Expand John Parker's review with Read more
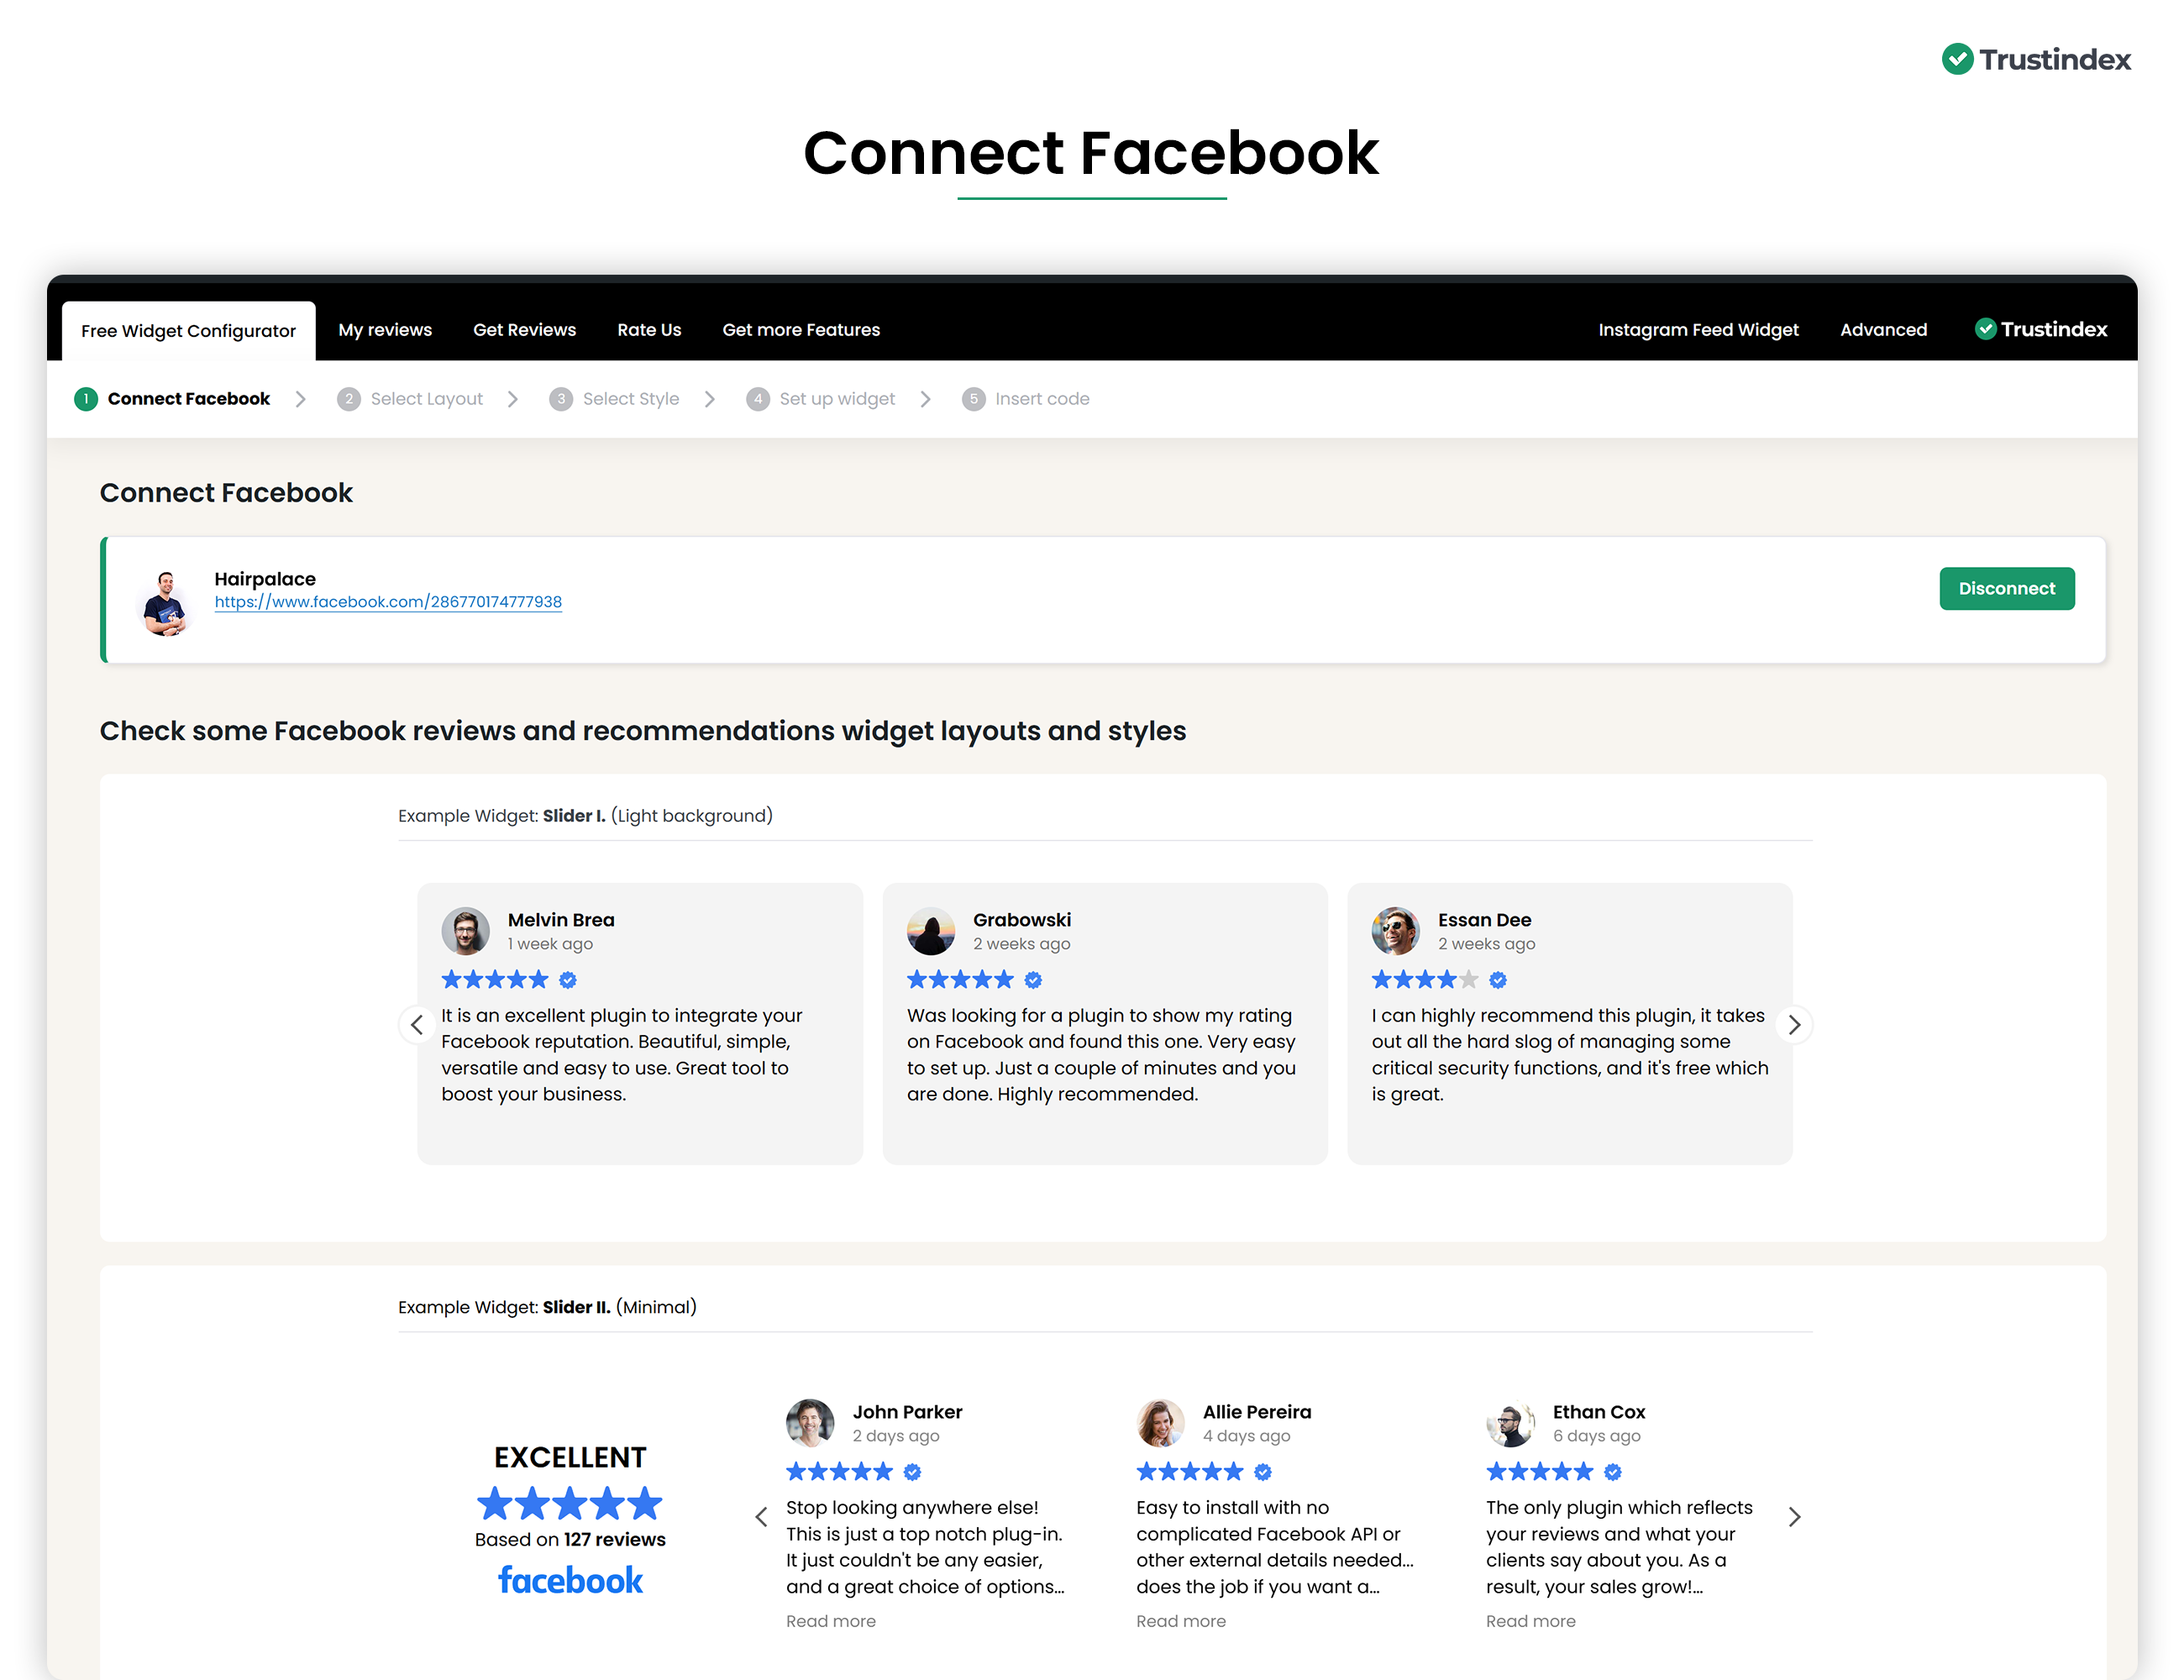 pos(830,1621)
